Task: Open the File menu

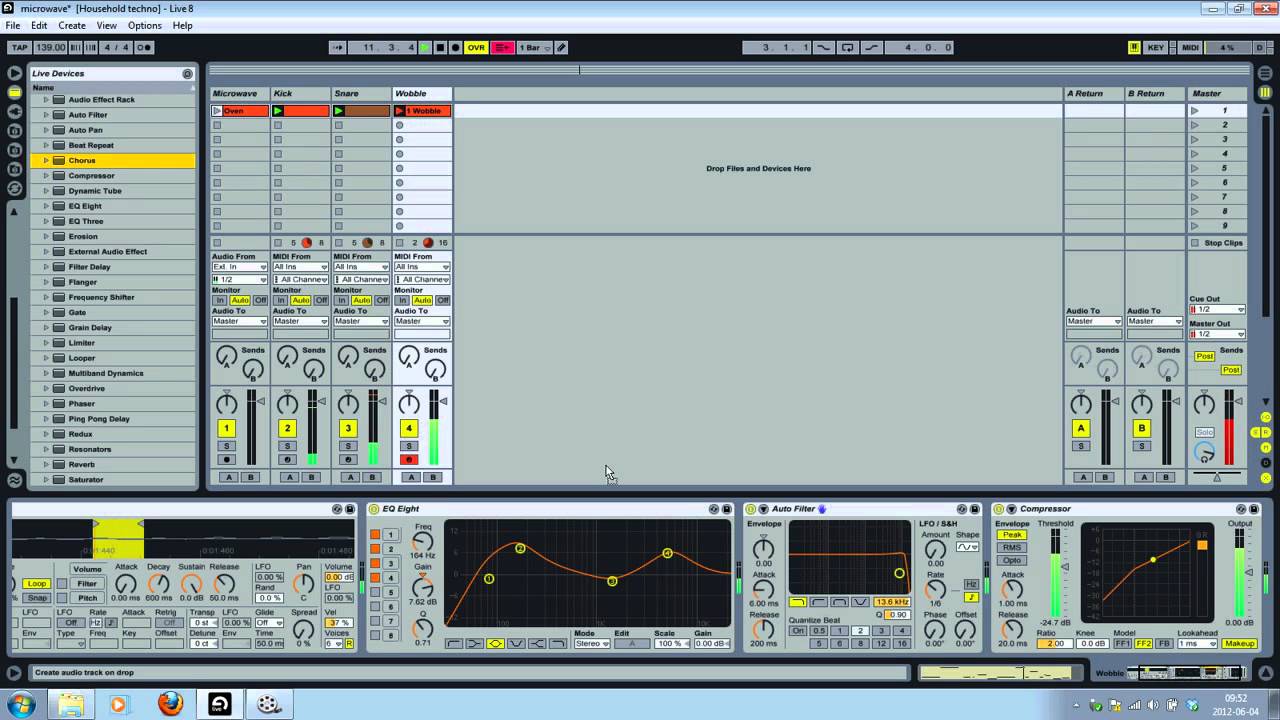Action: tap(13, 25)
